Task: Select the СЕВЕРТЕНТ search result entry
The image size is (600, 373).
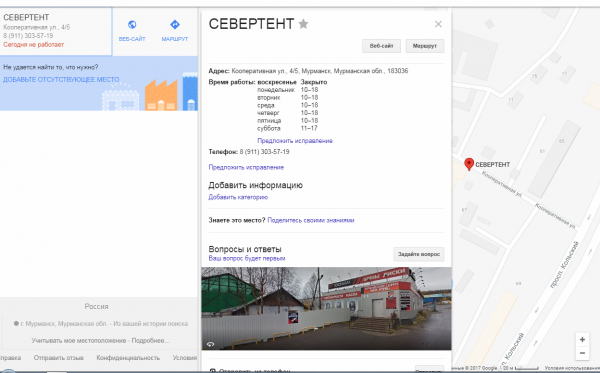Action: (x=56, y=31)
